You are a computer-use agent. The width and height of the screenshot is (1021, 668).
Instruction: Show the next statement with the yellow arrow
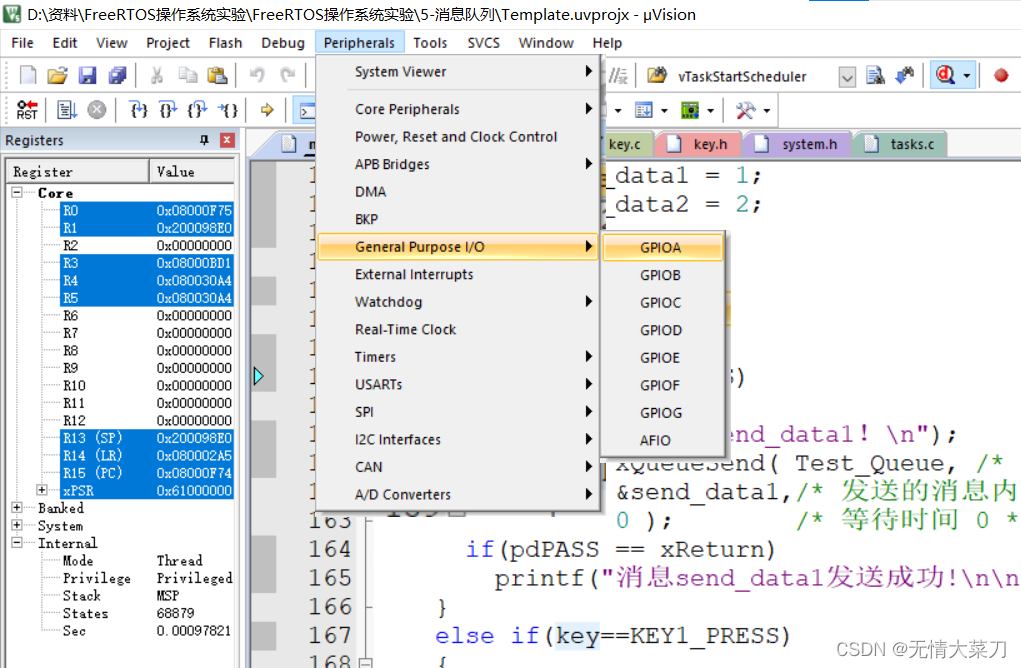point(267,109)
